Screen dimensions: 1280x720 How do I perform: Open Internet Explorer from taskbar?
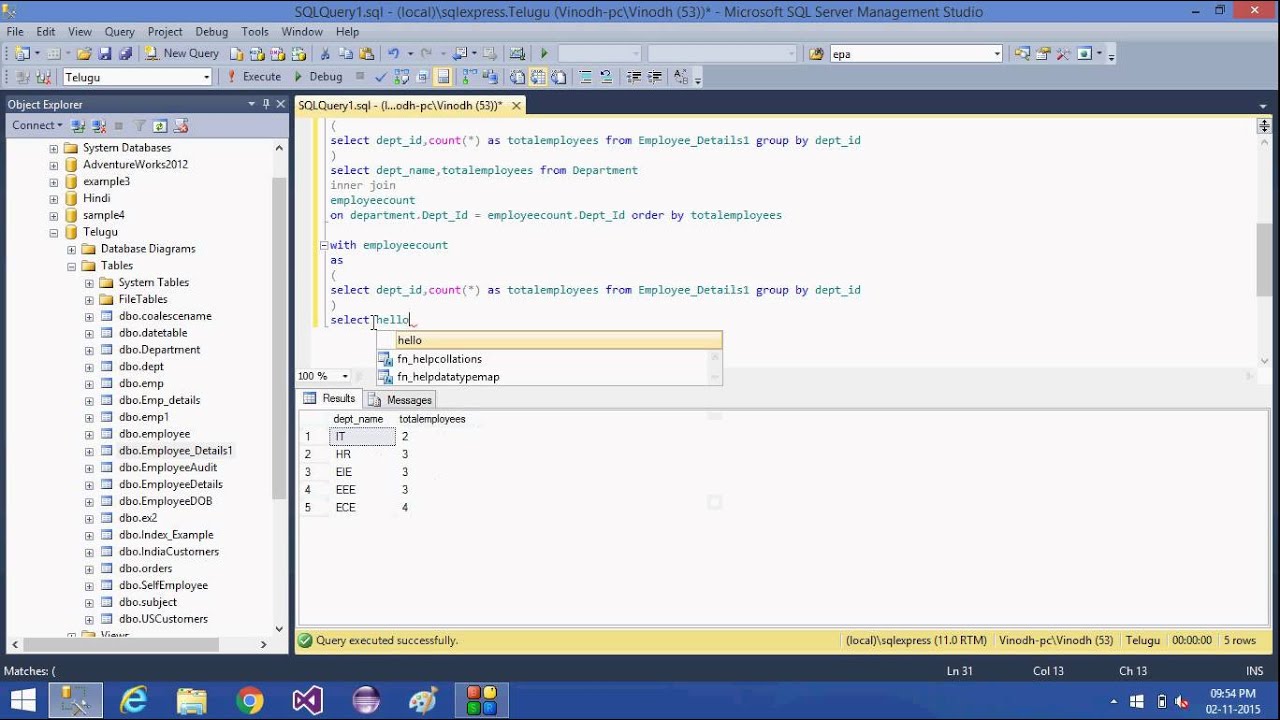point(134,700)
